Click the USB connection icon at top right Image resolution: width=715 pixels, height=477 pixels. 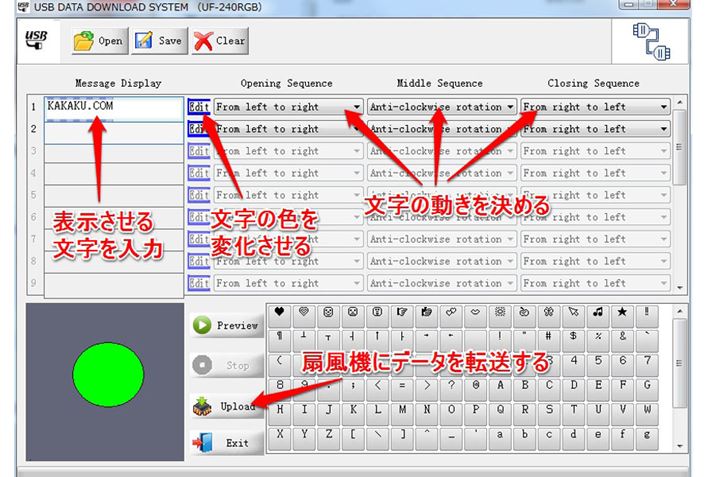(x=654, y=42)
